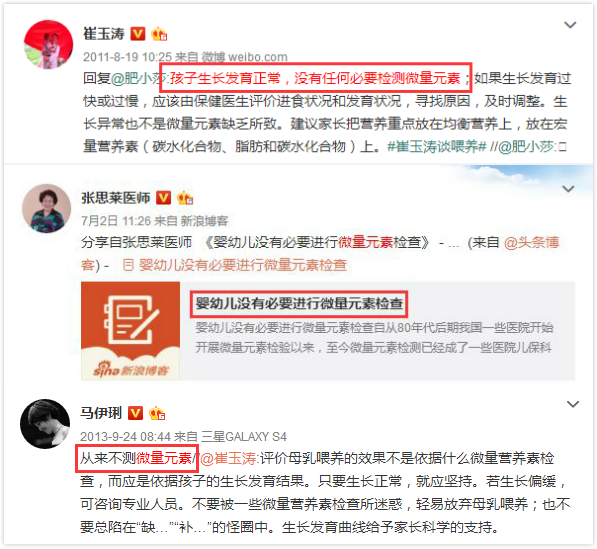This screenshot has width=597, height=549.
Task: Click the crown membership icon beside 崔玉涛
Action: point(159,34)
